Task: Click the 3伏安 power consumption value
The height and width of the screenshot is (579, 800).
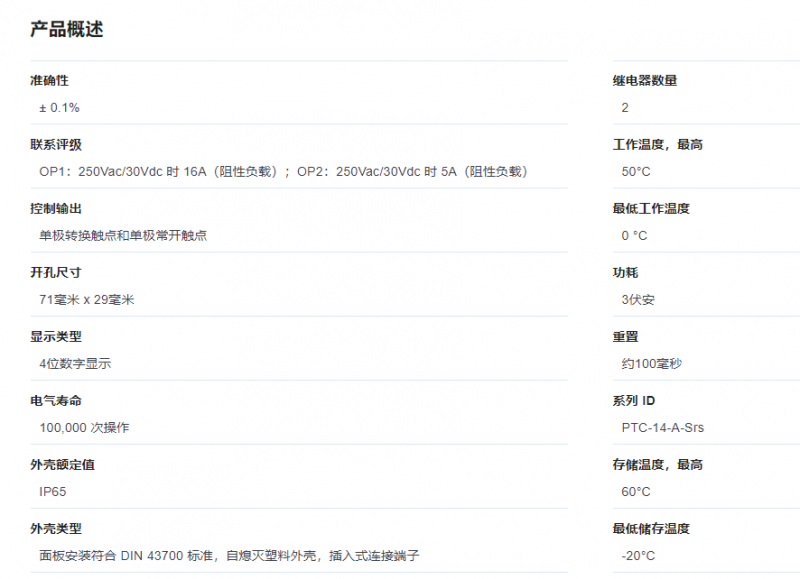Action: [638, 299]
